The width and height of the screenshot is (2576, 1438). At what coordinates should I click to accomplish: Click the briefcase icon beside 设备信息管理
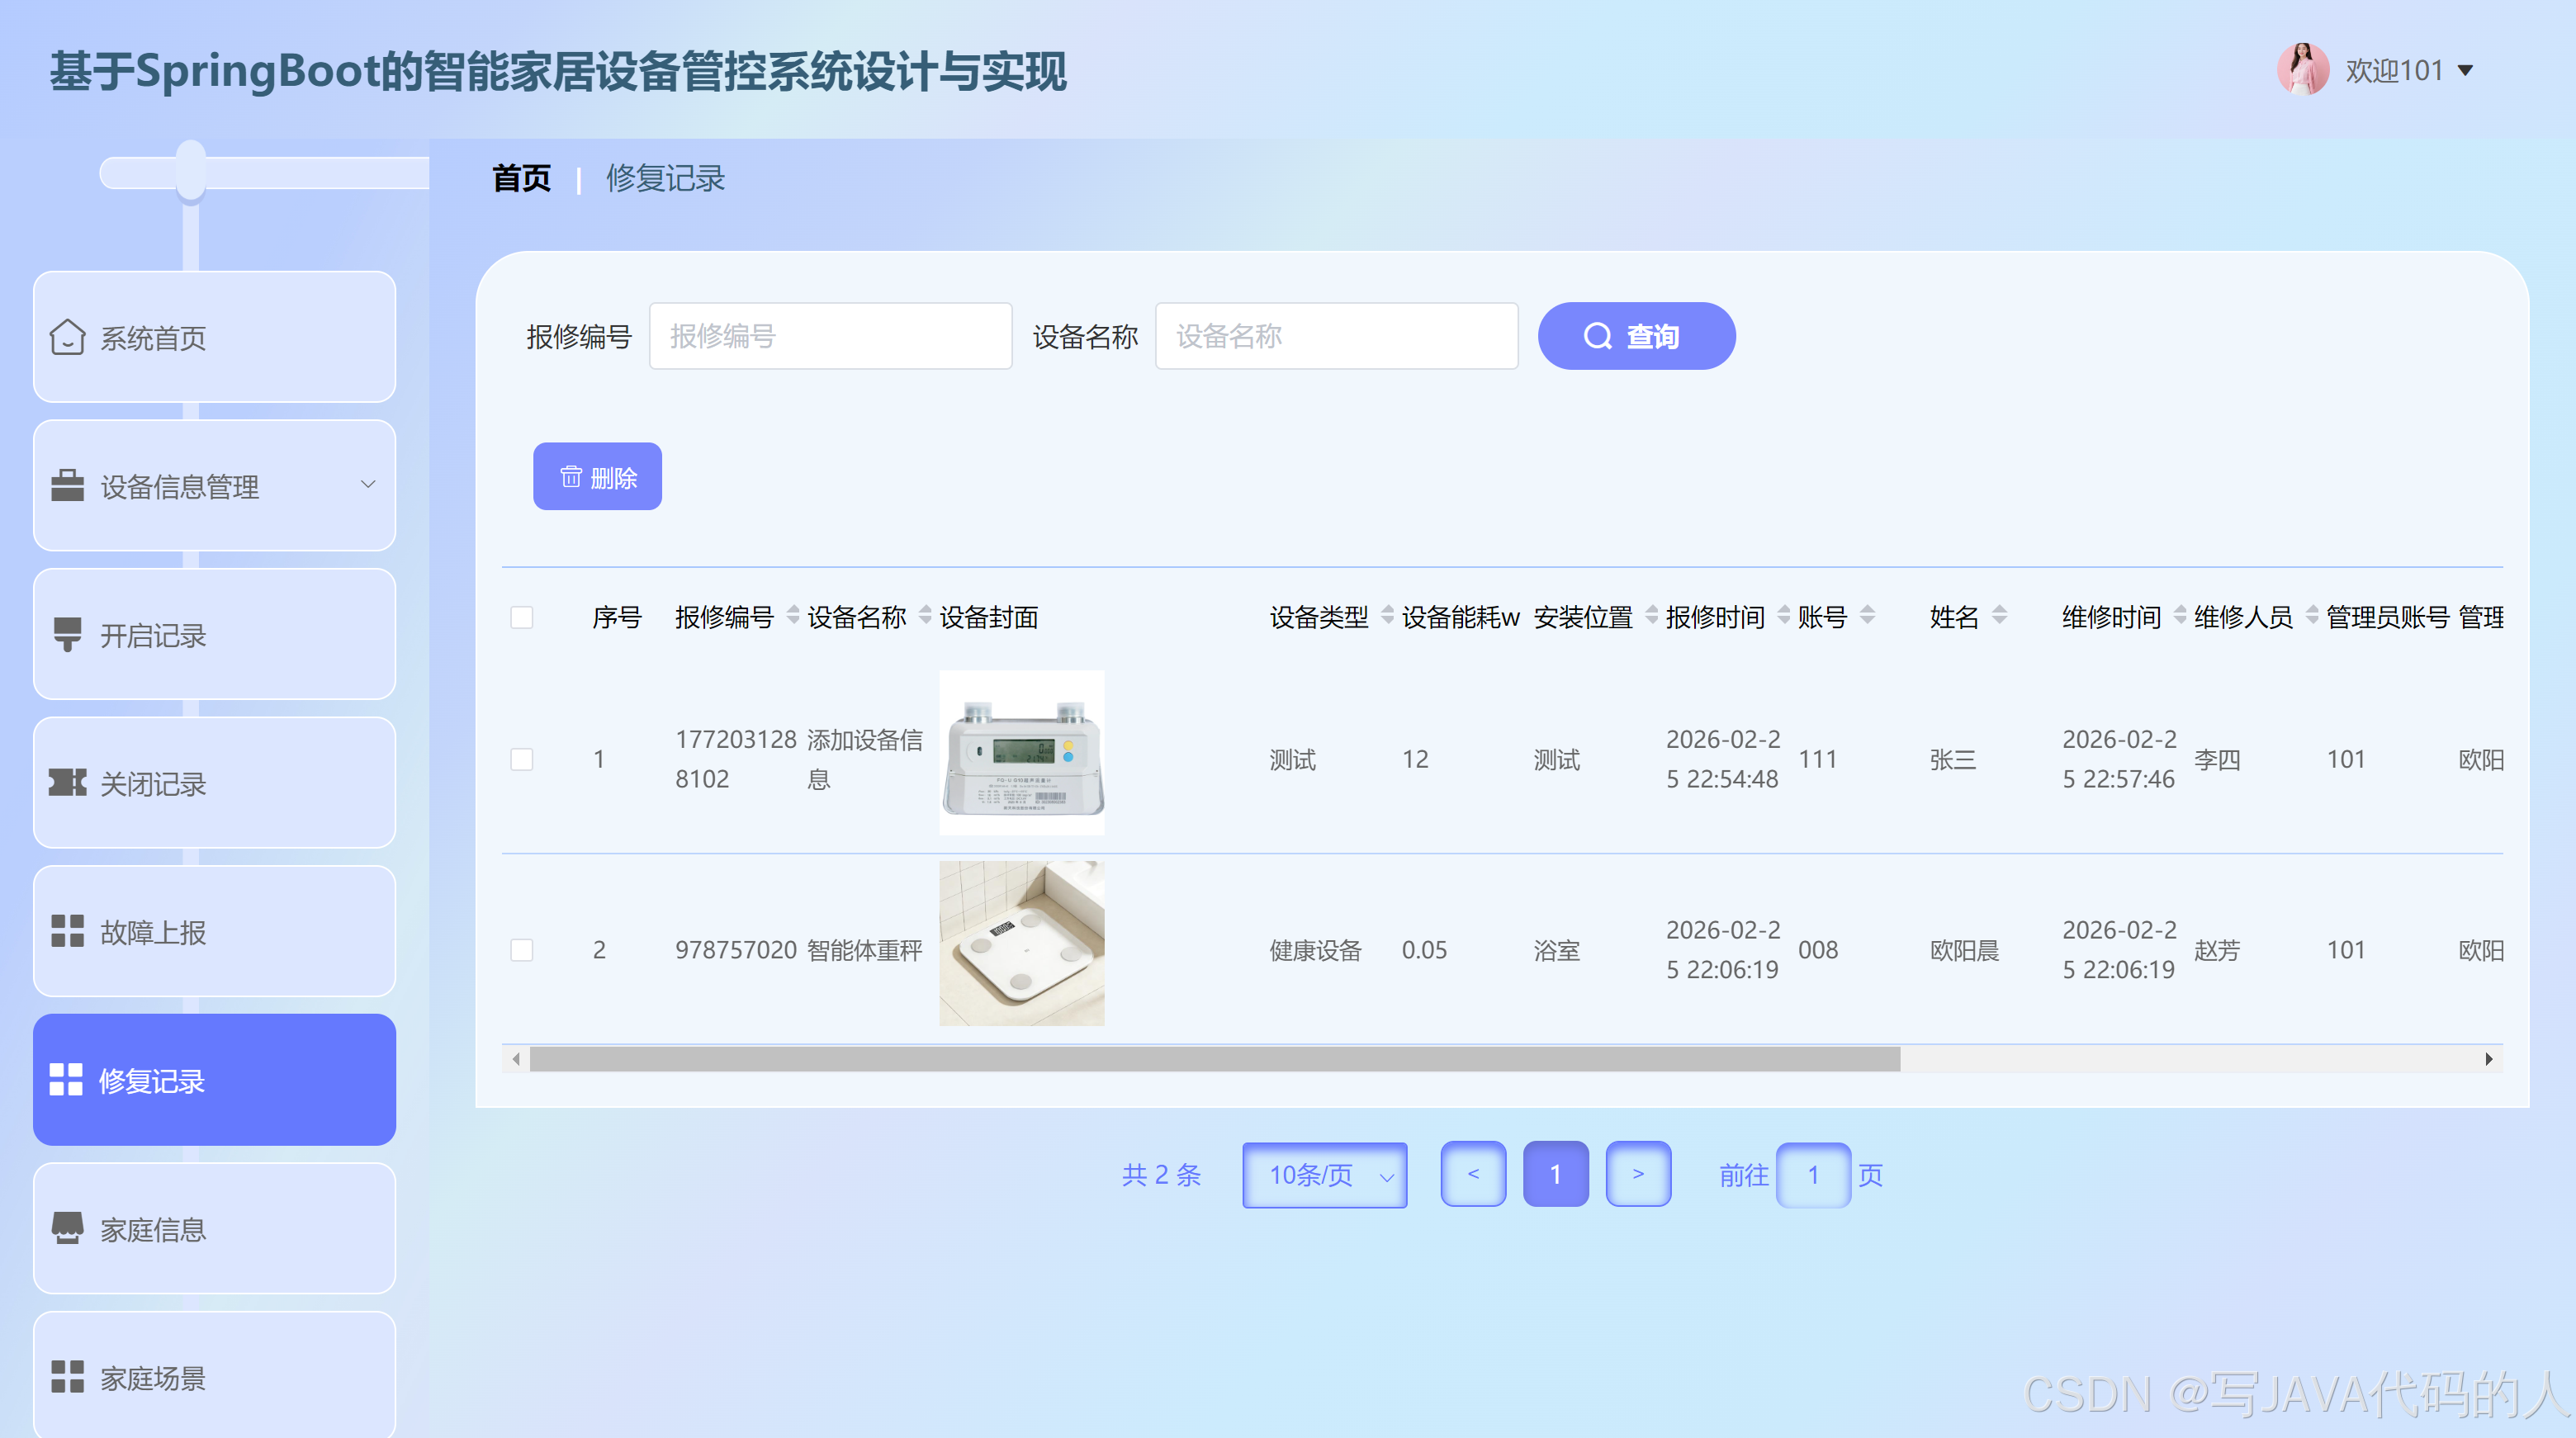(67, 485)
